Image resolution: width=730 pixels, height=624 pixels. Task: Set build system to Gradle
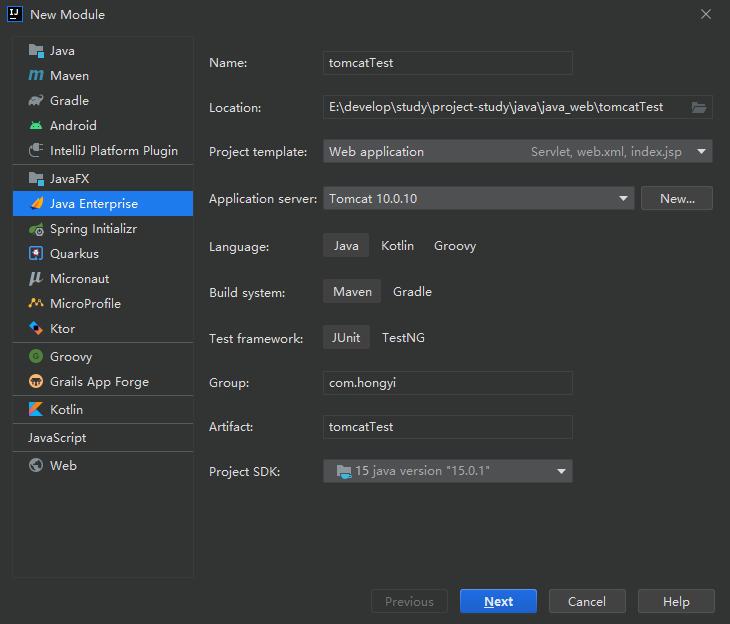tap(412, 292)
